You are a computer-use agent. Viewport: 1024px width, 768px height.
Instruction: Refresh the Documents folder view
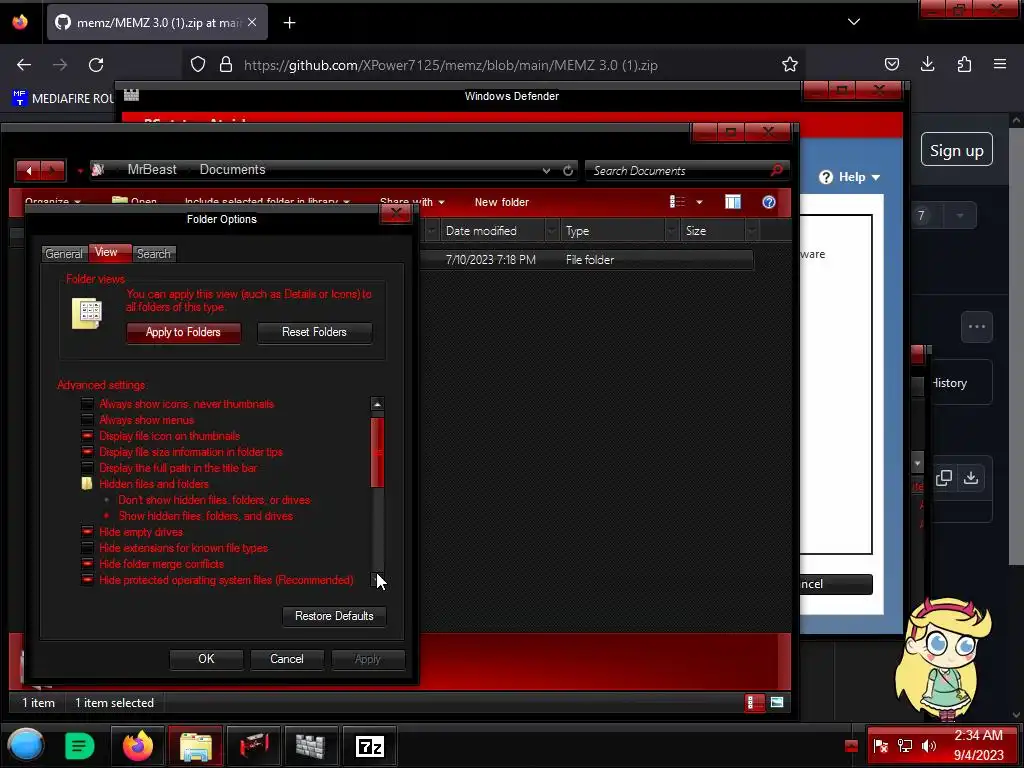568,170
